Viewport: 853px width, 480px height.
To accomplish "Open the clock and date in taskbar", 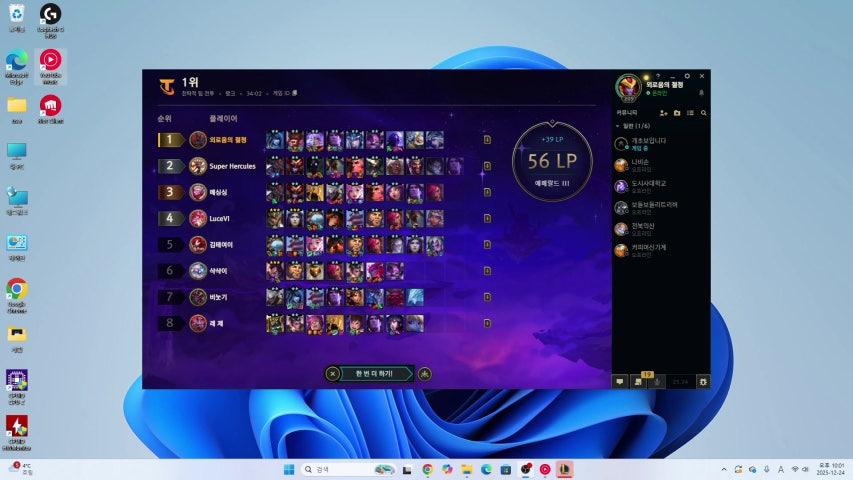I will click(831, 469).
